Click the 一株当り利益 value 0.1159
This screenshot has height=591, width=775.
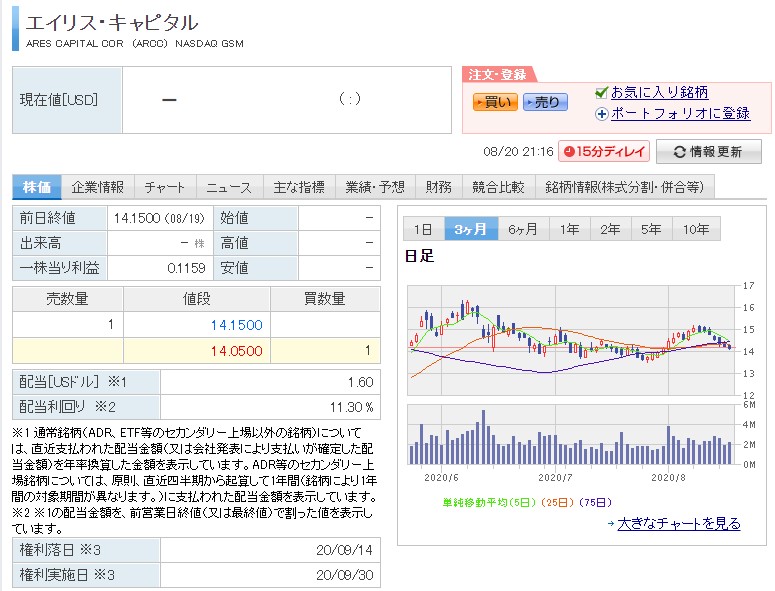click(186, 268)
